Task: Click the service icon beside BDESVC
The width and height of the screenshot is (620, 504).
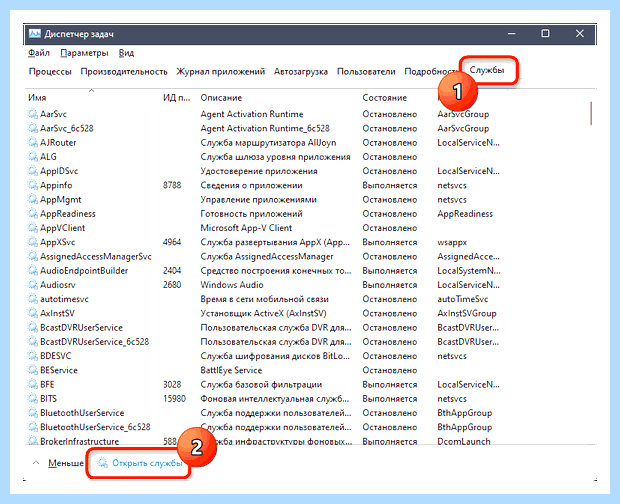Action: [x=33, y=356]
